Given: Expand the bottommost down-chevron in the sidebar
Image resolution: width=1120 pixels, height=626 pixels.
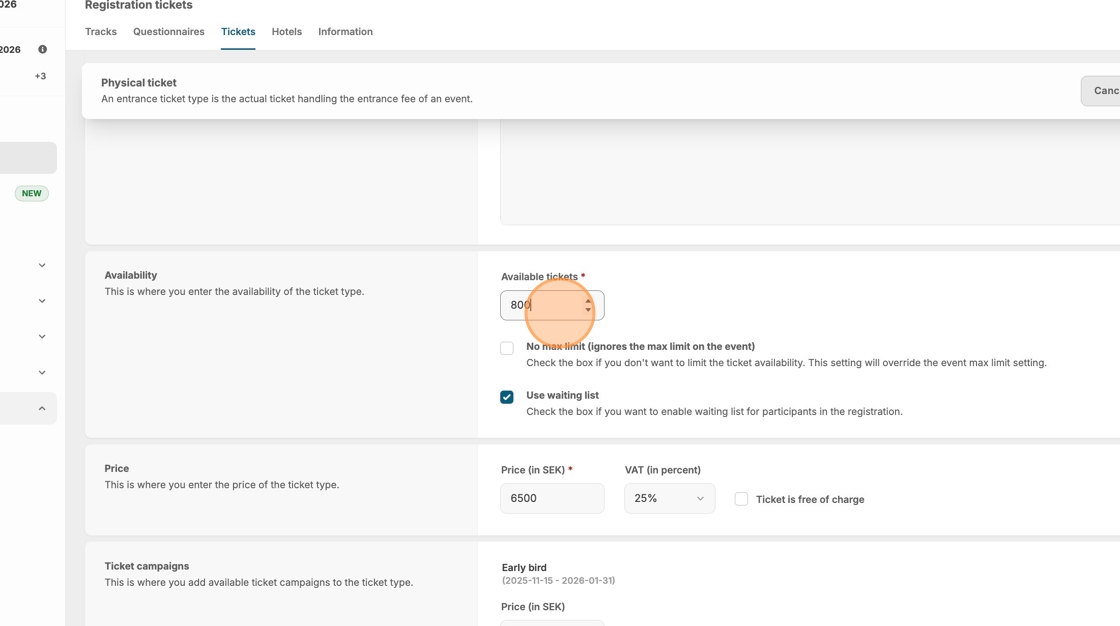Looking at the screenshot, I should click(x=42, y=372).
